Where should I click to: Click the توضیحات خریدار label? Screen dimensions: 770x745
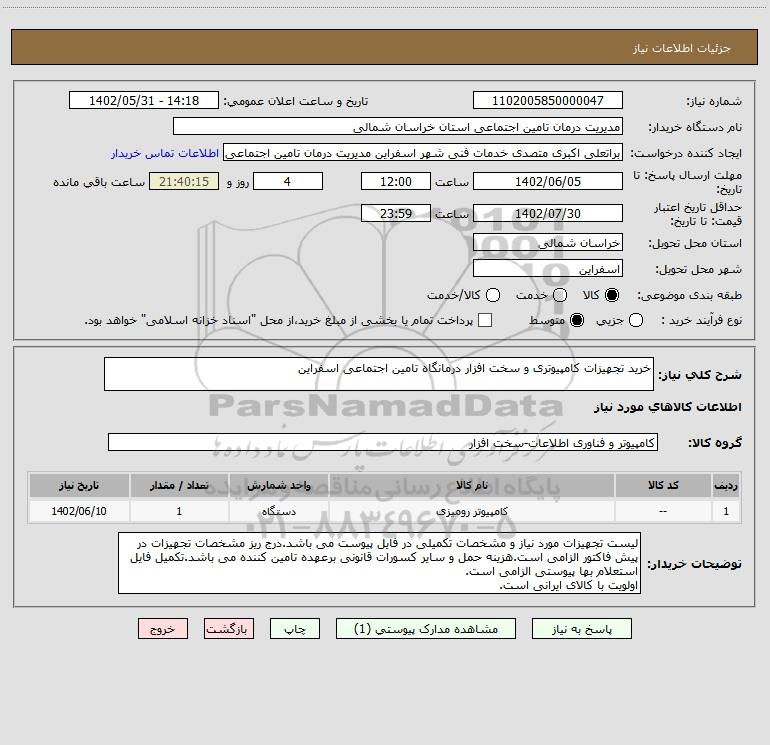[694, 564]
